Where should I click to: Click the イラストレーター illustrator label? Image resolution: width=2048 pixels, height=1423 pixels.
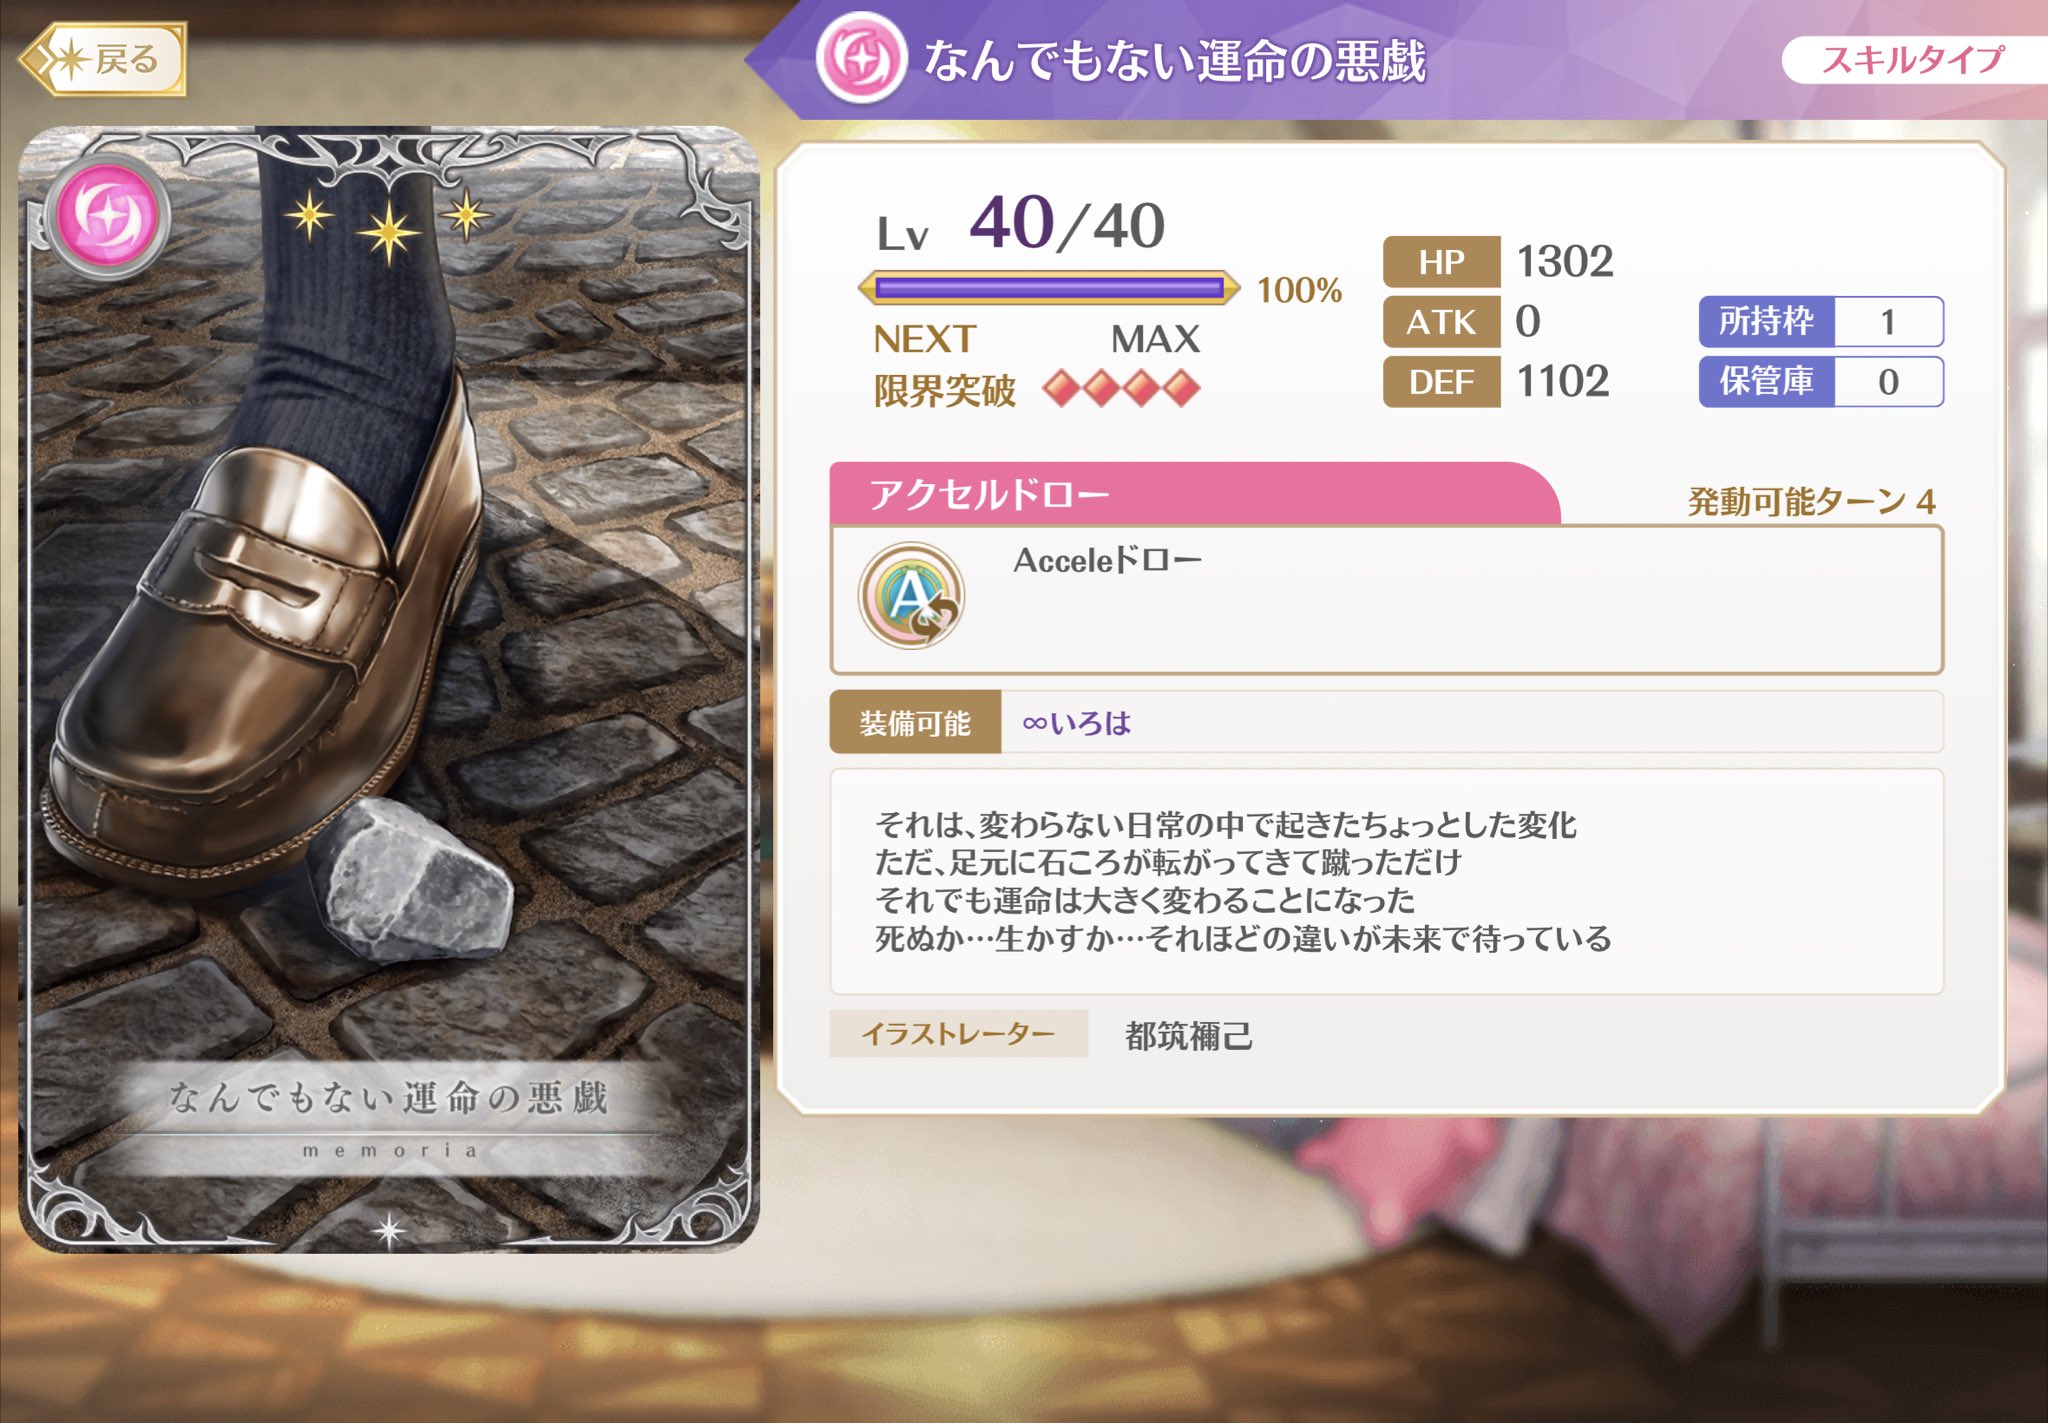click(x=958, y=1033)
